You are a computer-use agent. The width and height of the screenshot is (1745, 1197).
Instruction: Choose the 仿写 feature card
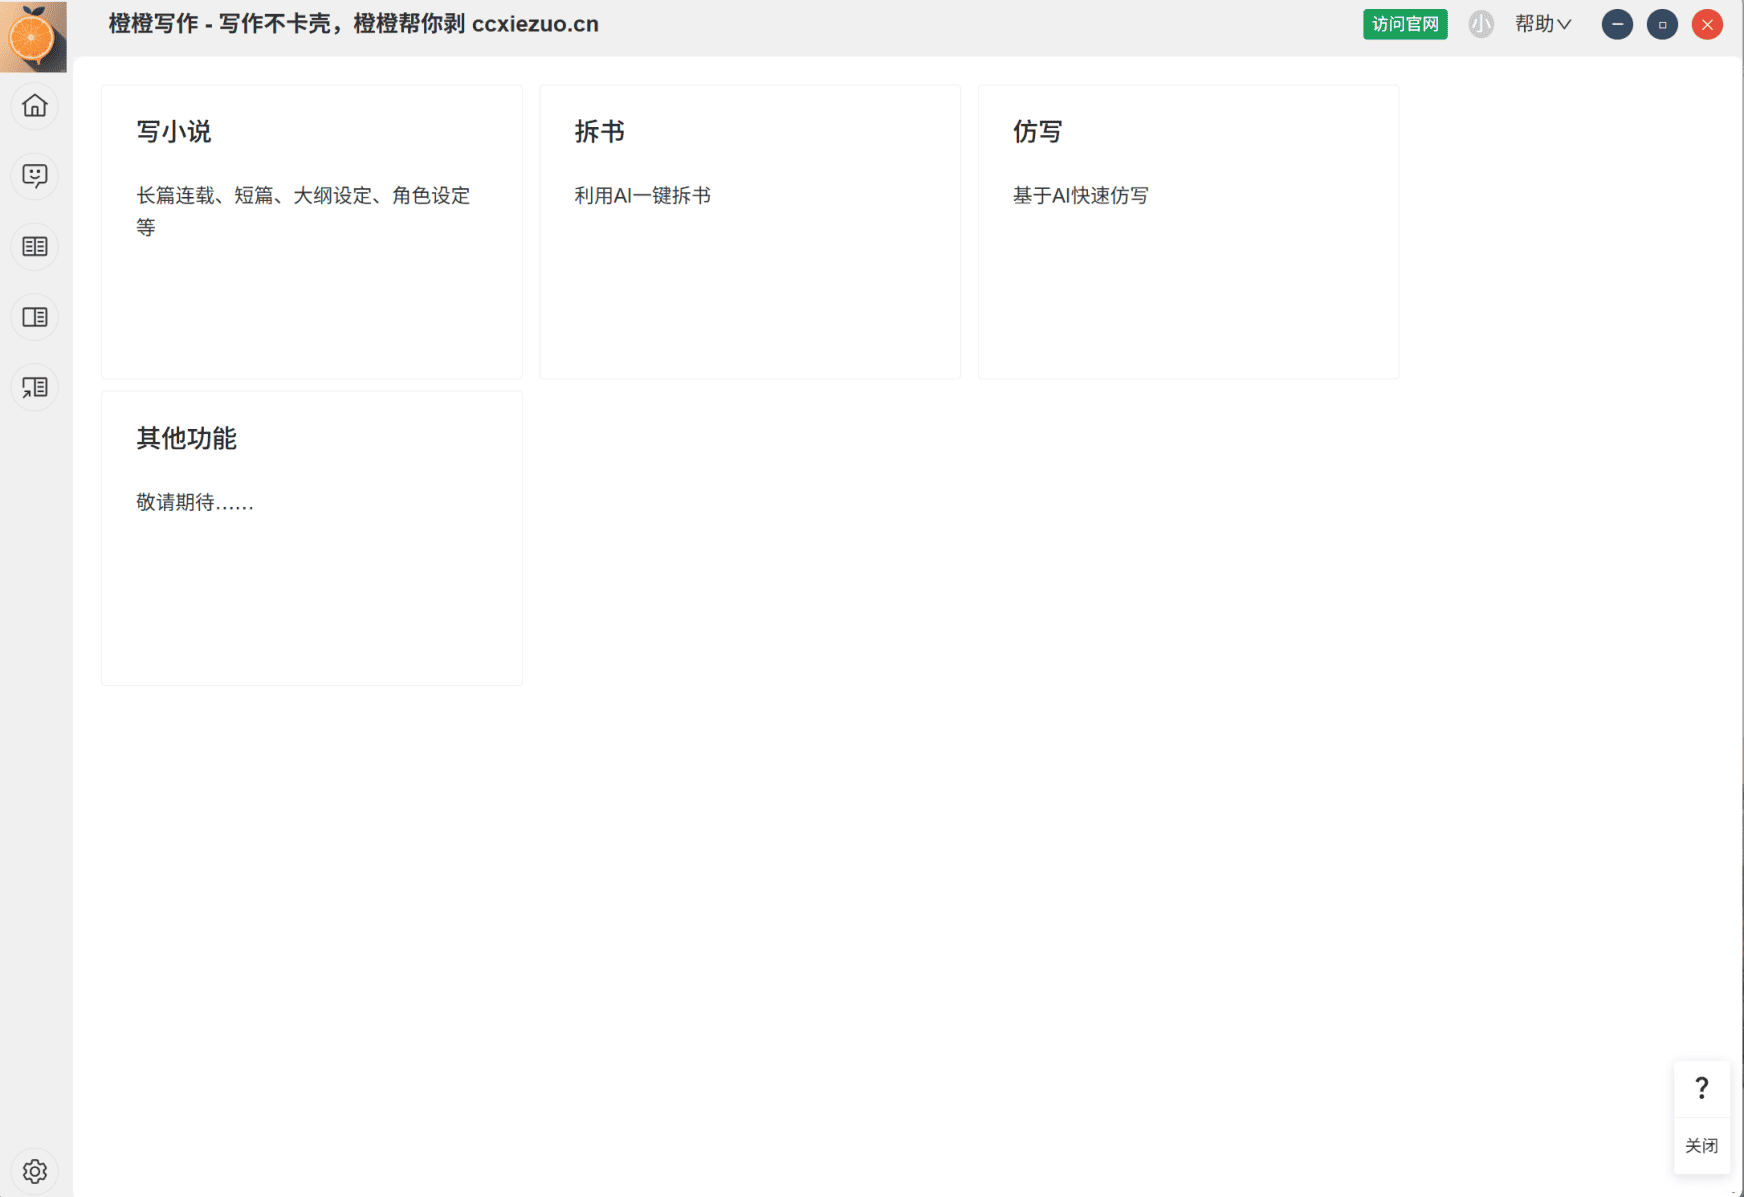coord(1187,231)
